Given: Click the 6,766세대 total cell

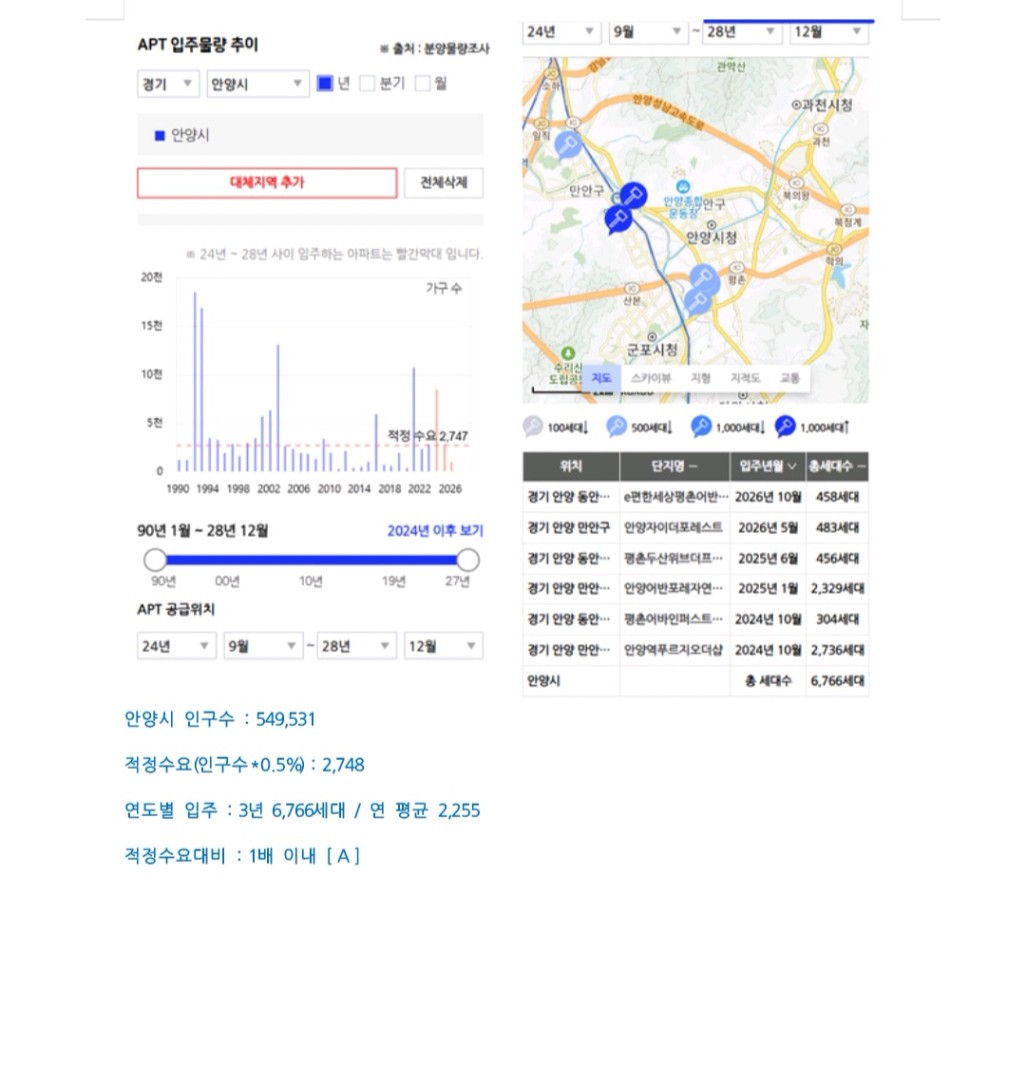Looking at the screenshot, I should pyautogui.click(x=837, y=681).
